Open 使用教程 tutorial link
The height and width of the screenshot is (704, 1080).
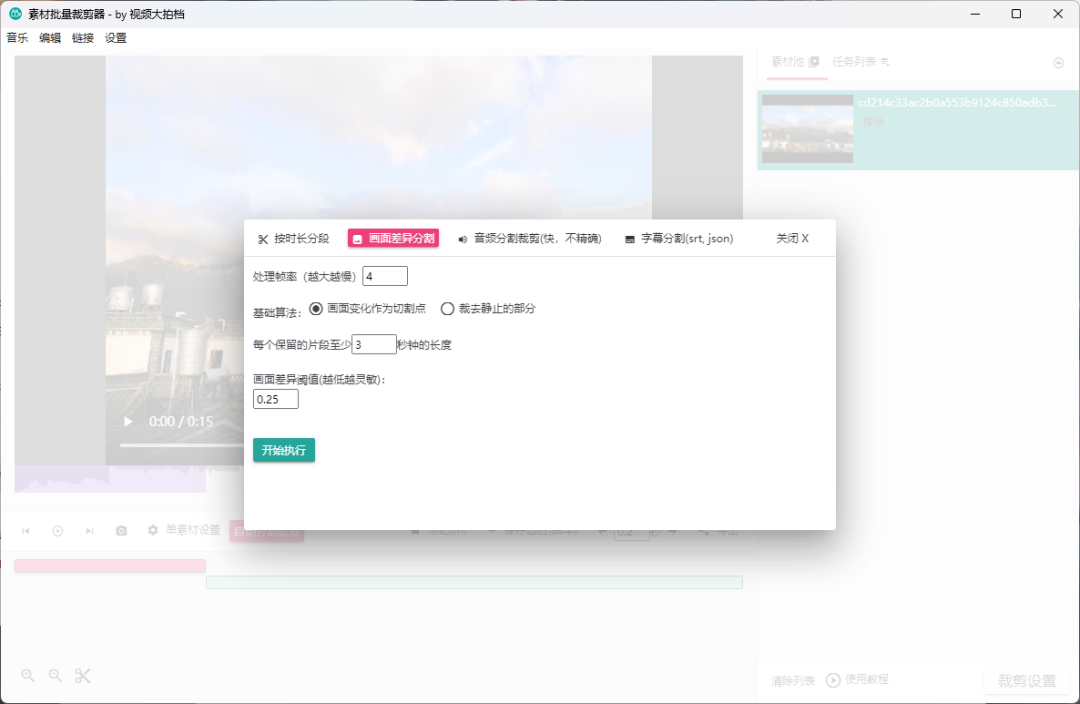(858, 680)
